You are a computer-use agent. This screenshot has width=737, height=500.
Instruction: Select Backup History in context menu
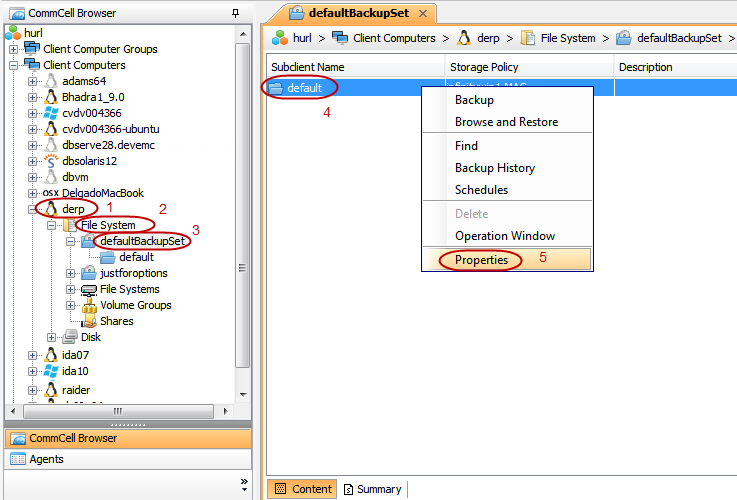tap(494, 168)
